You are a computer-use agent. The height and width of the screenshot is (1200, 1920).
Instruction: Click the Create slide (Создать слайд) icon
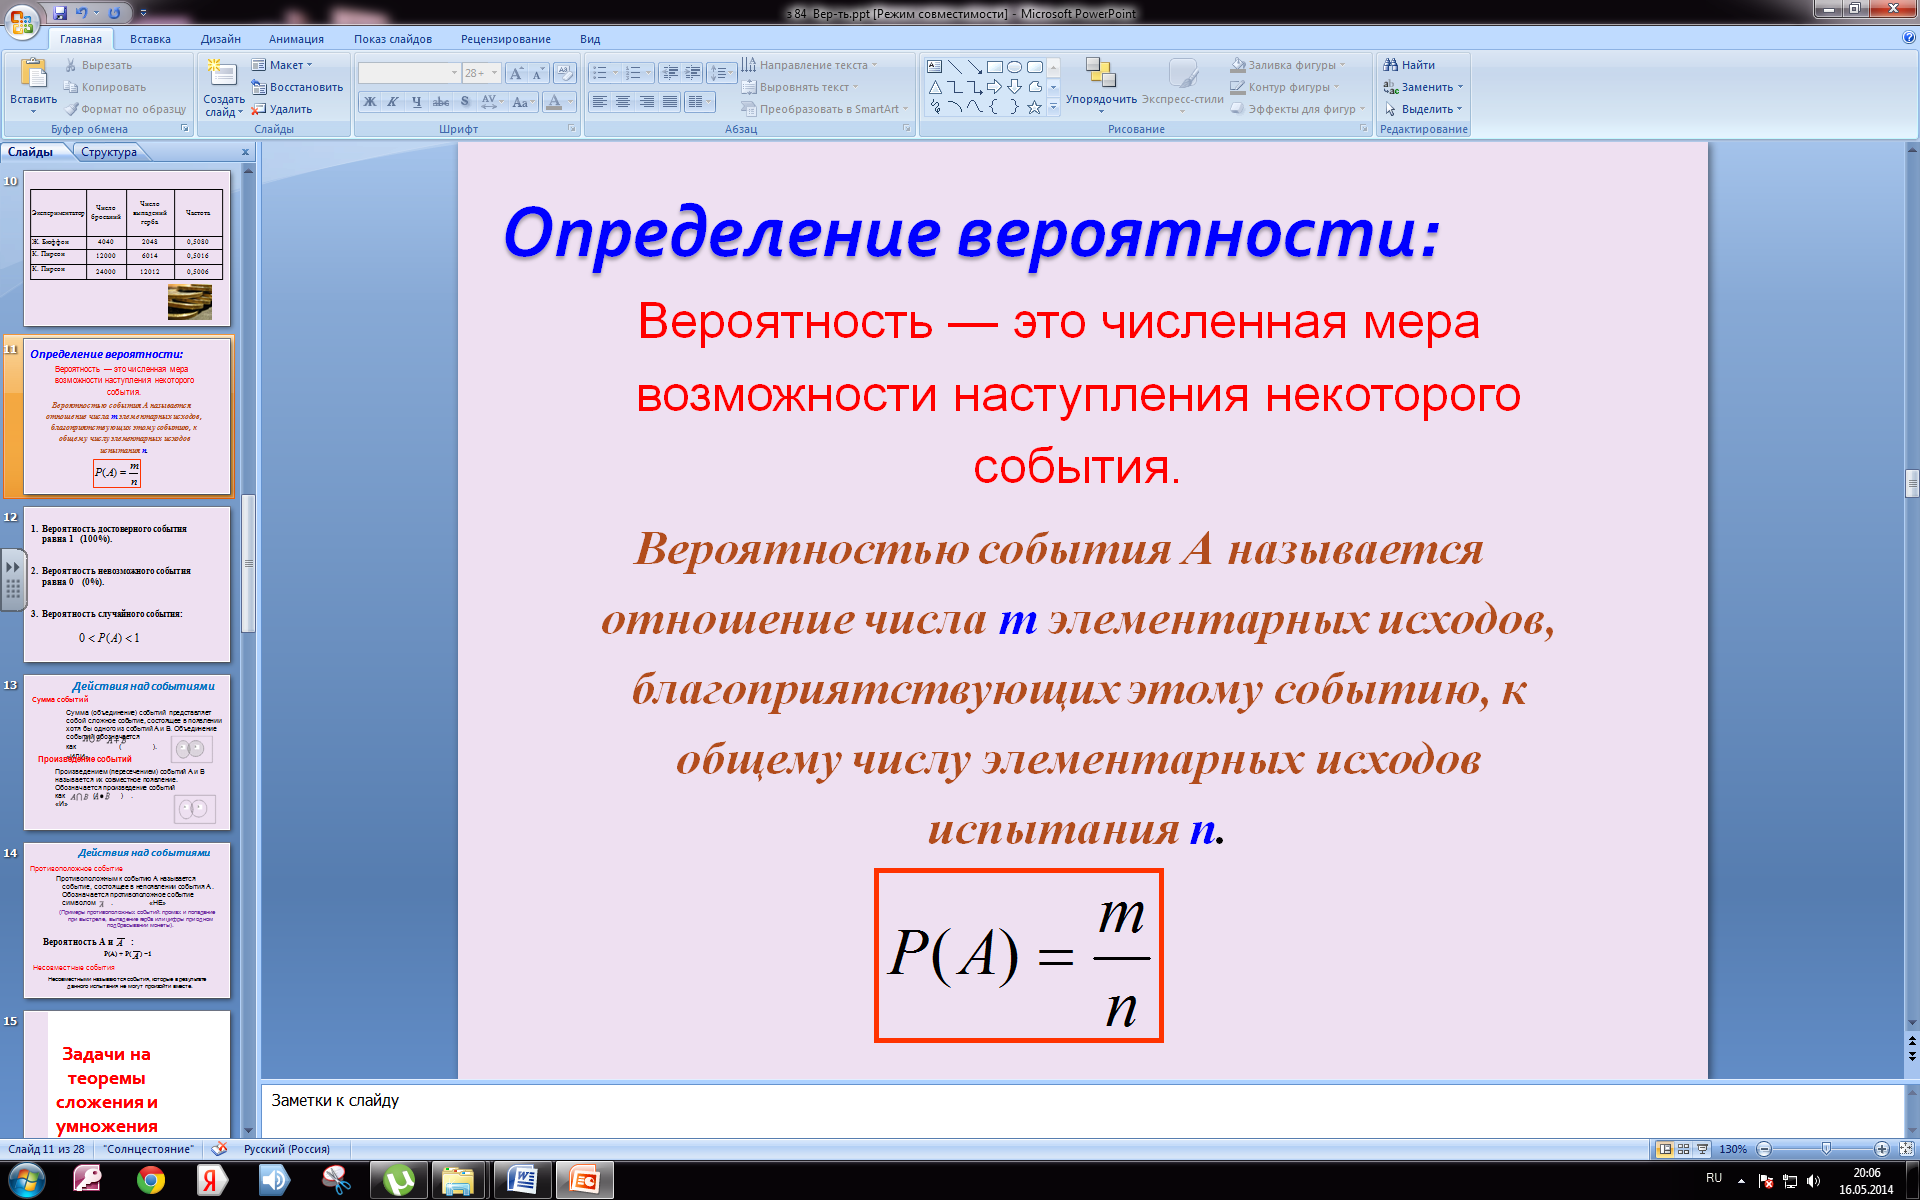click(x=222, y=74)
